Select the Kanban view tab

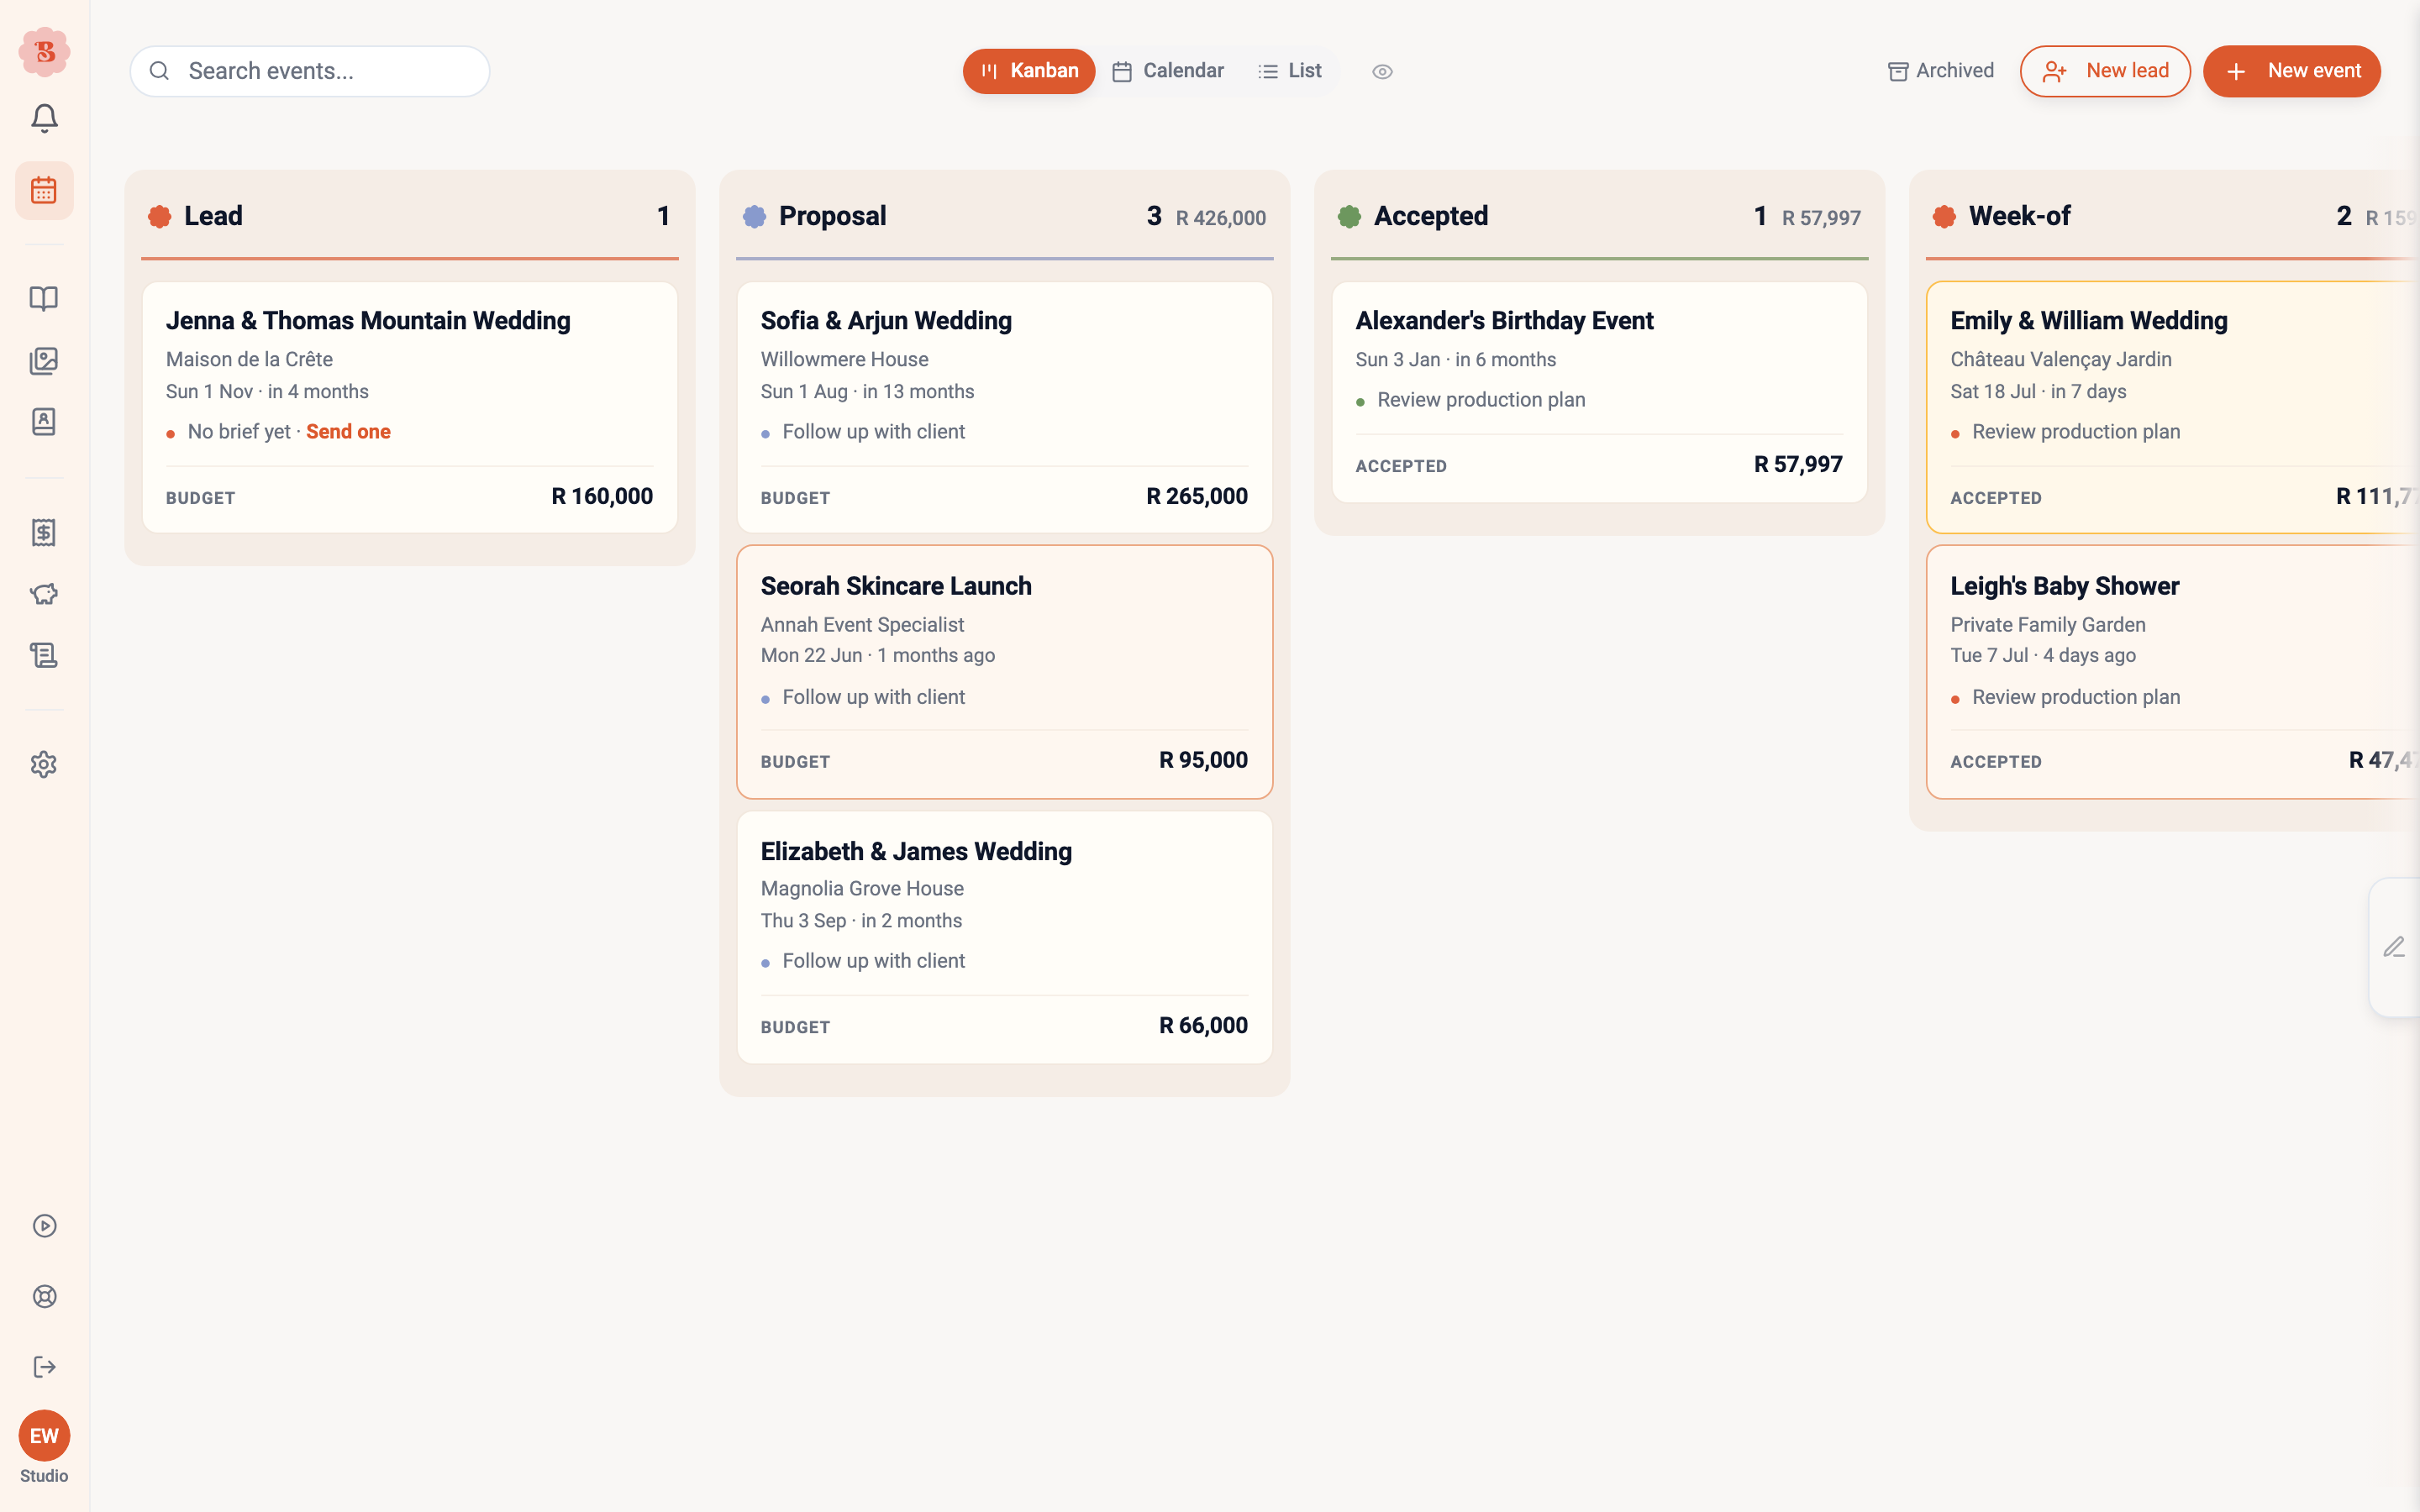click(x=1028, y=71)
